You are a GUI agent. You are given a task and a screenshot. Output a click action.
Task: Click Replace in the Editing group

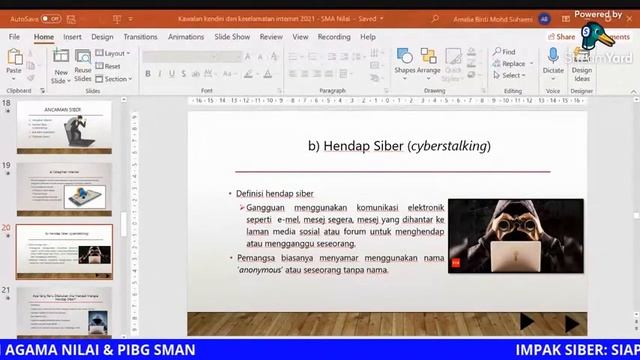pos(510,64)
